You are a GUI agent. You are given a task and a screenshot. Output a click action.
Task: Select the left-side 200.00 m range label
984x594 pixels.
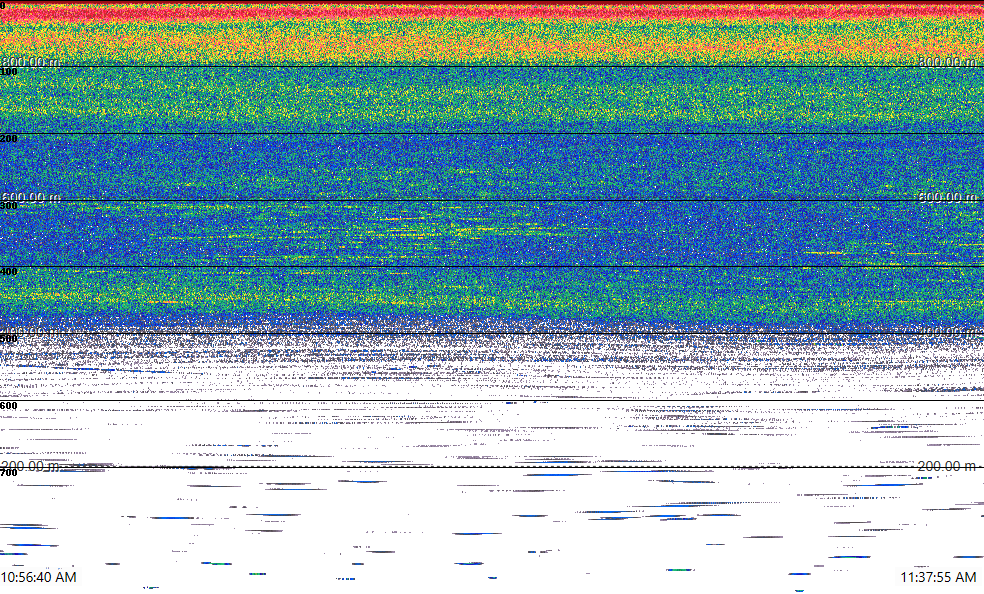31,466
